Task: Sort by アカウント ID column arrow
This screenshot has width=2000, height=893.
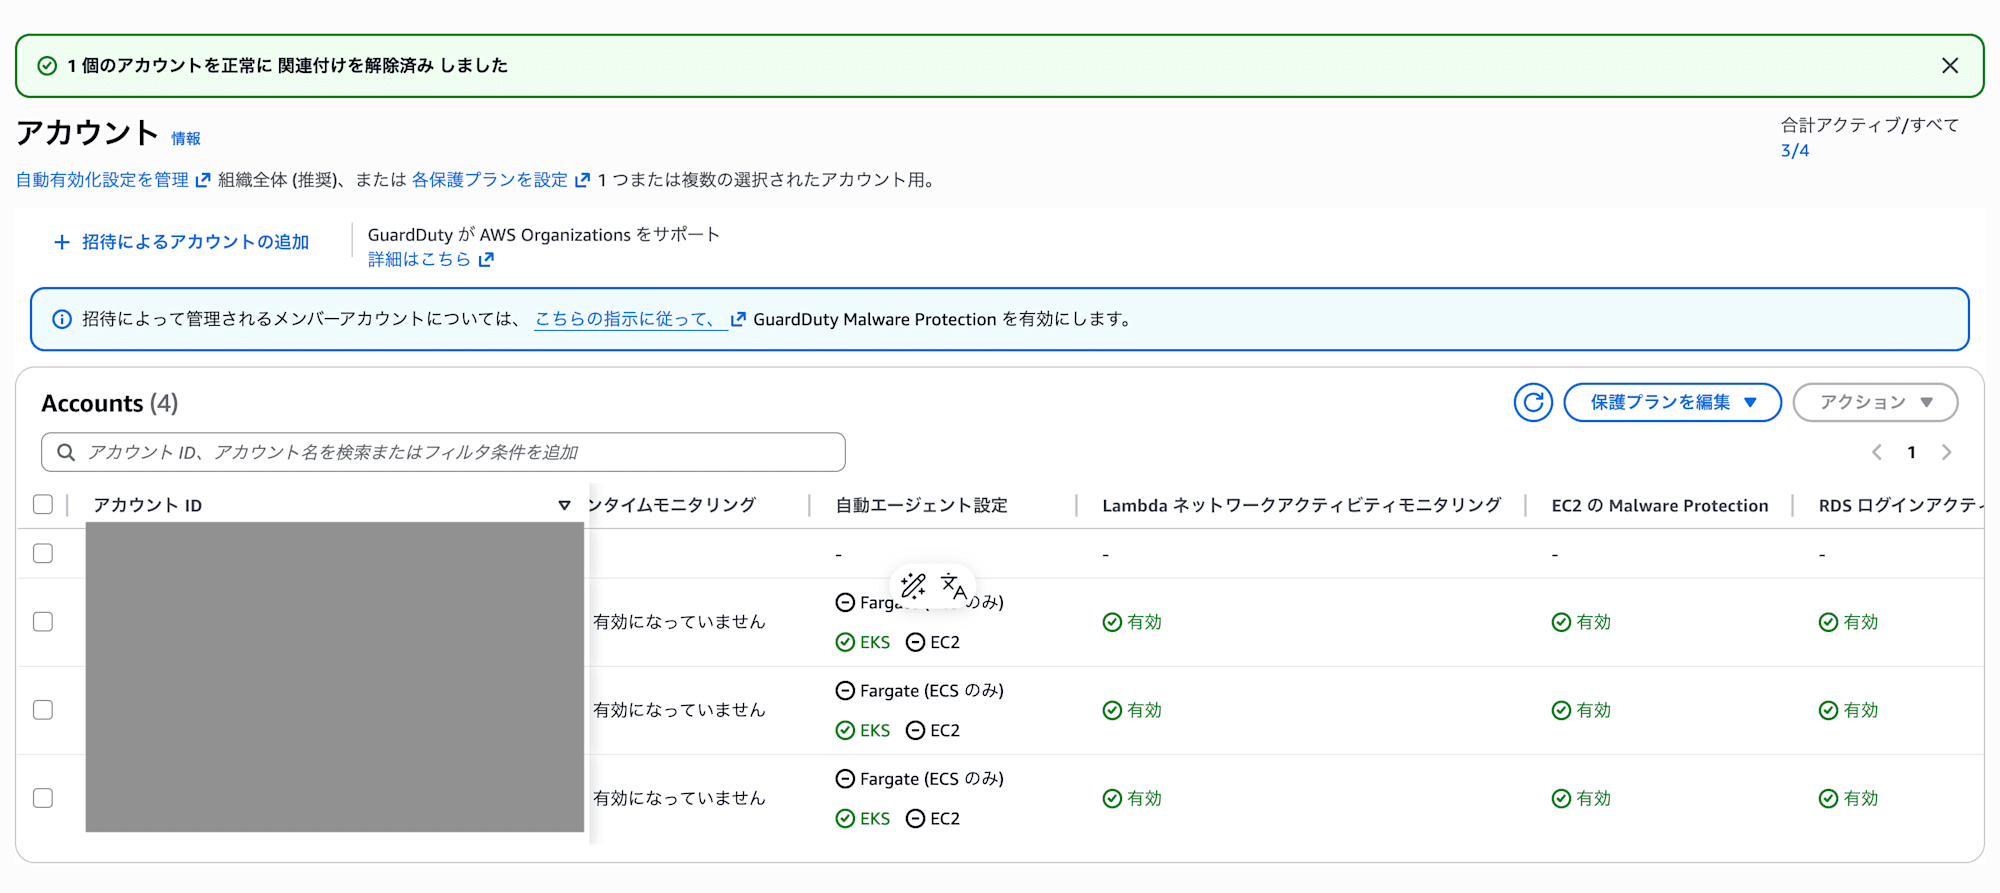Action: pyautogui.click(x=564, y=505)
